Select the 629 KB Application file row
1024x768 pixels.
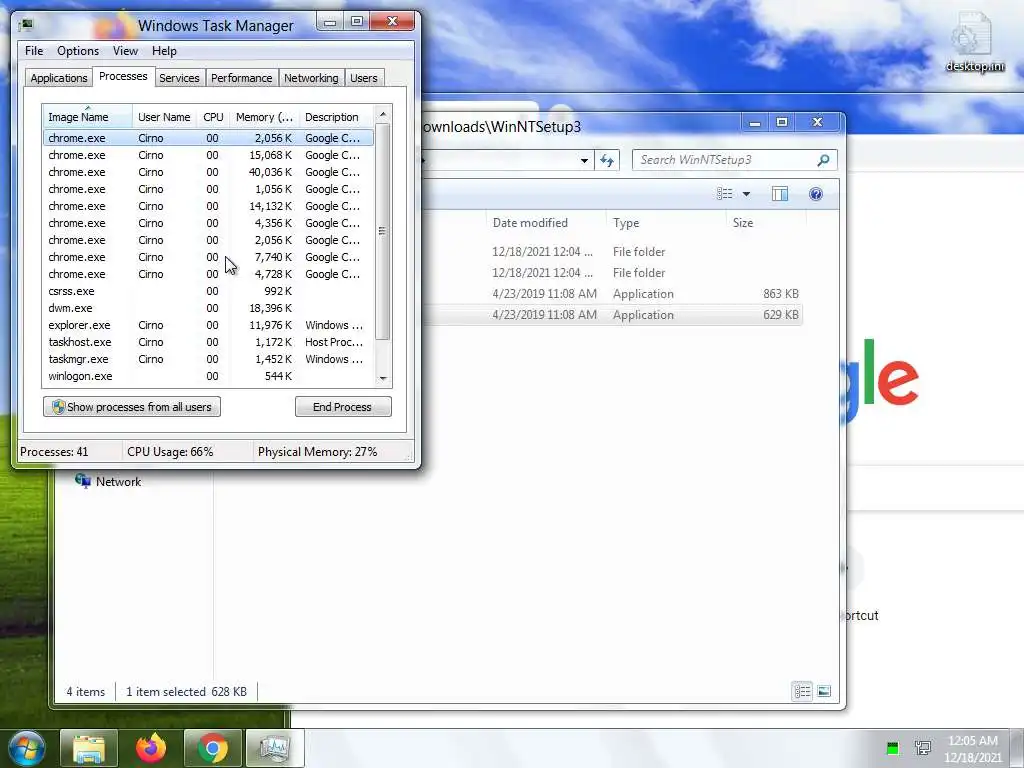click(611, 315)
